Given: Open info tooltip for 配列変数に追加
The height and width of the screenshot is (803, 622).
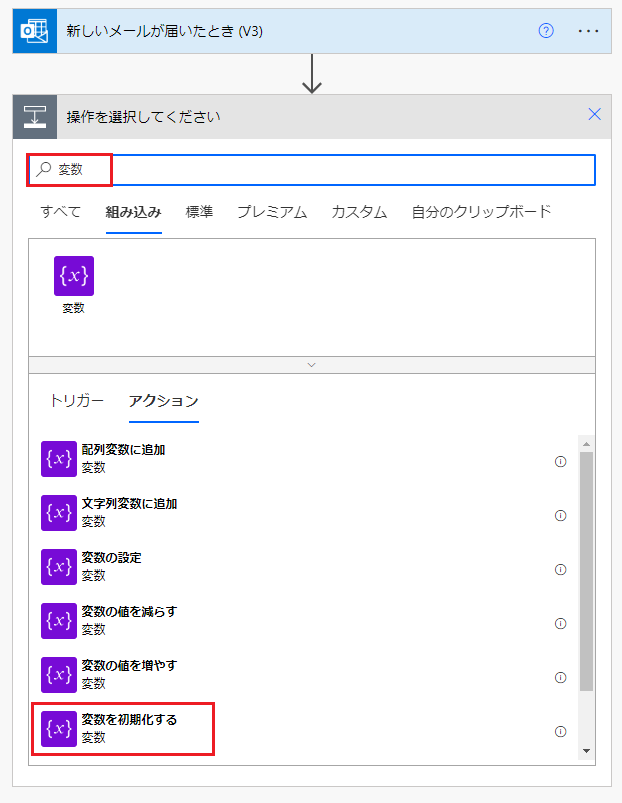Looking at the screenshot, I should tap(561, 461).
